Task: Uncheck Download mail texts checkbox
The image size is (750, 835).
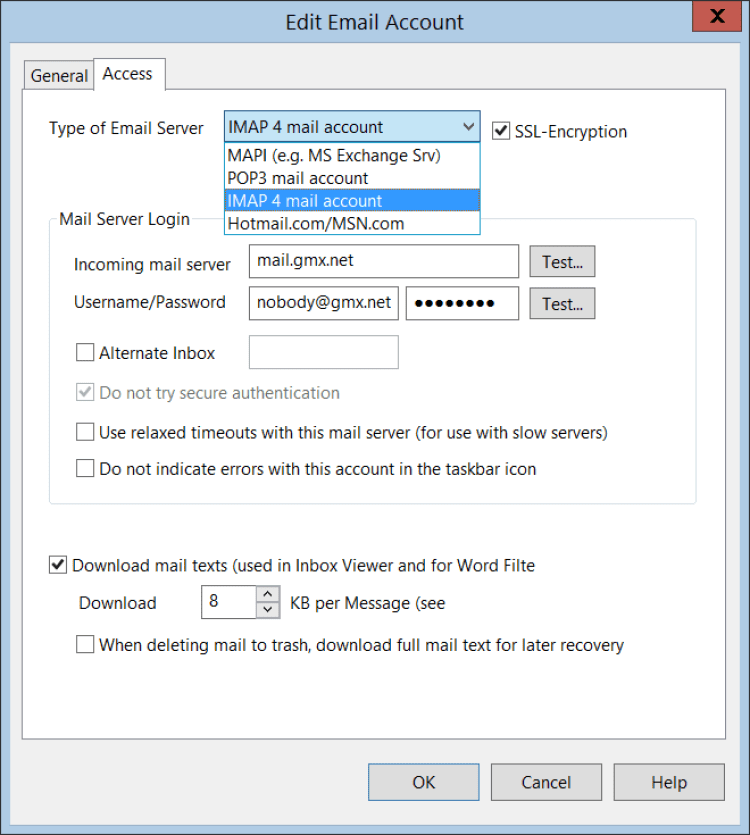Action: pyautogui.click(x=58, y=564)
